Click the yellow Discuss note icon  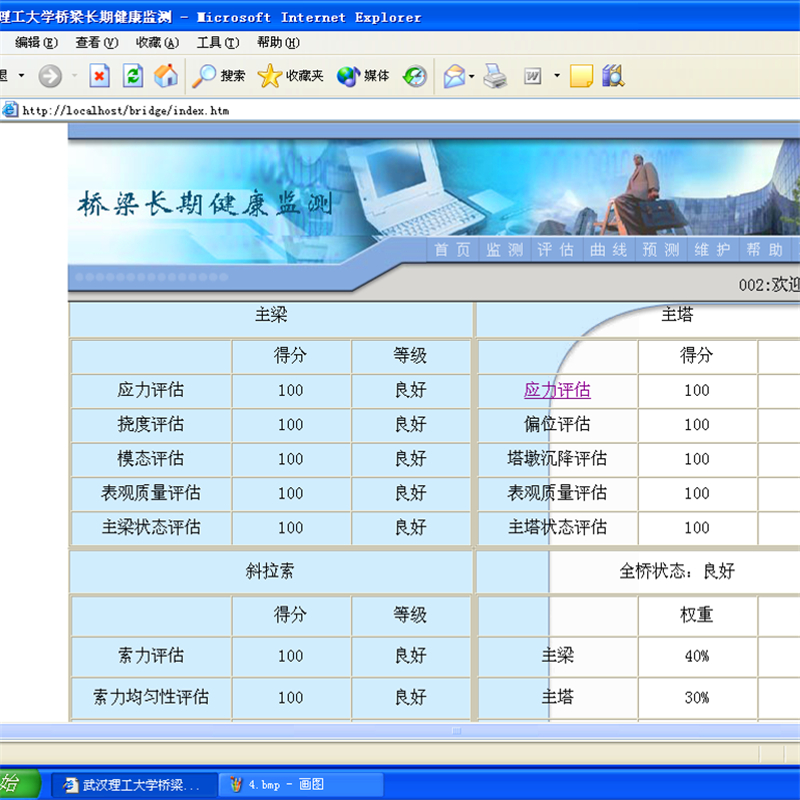coord(581,76)
